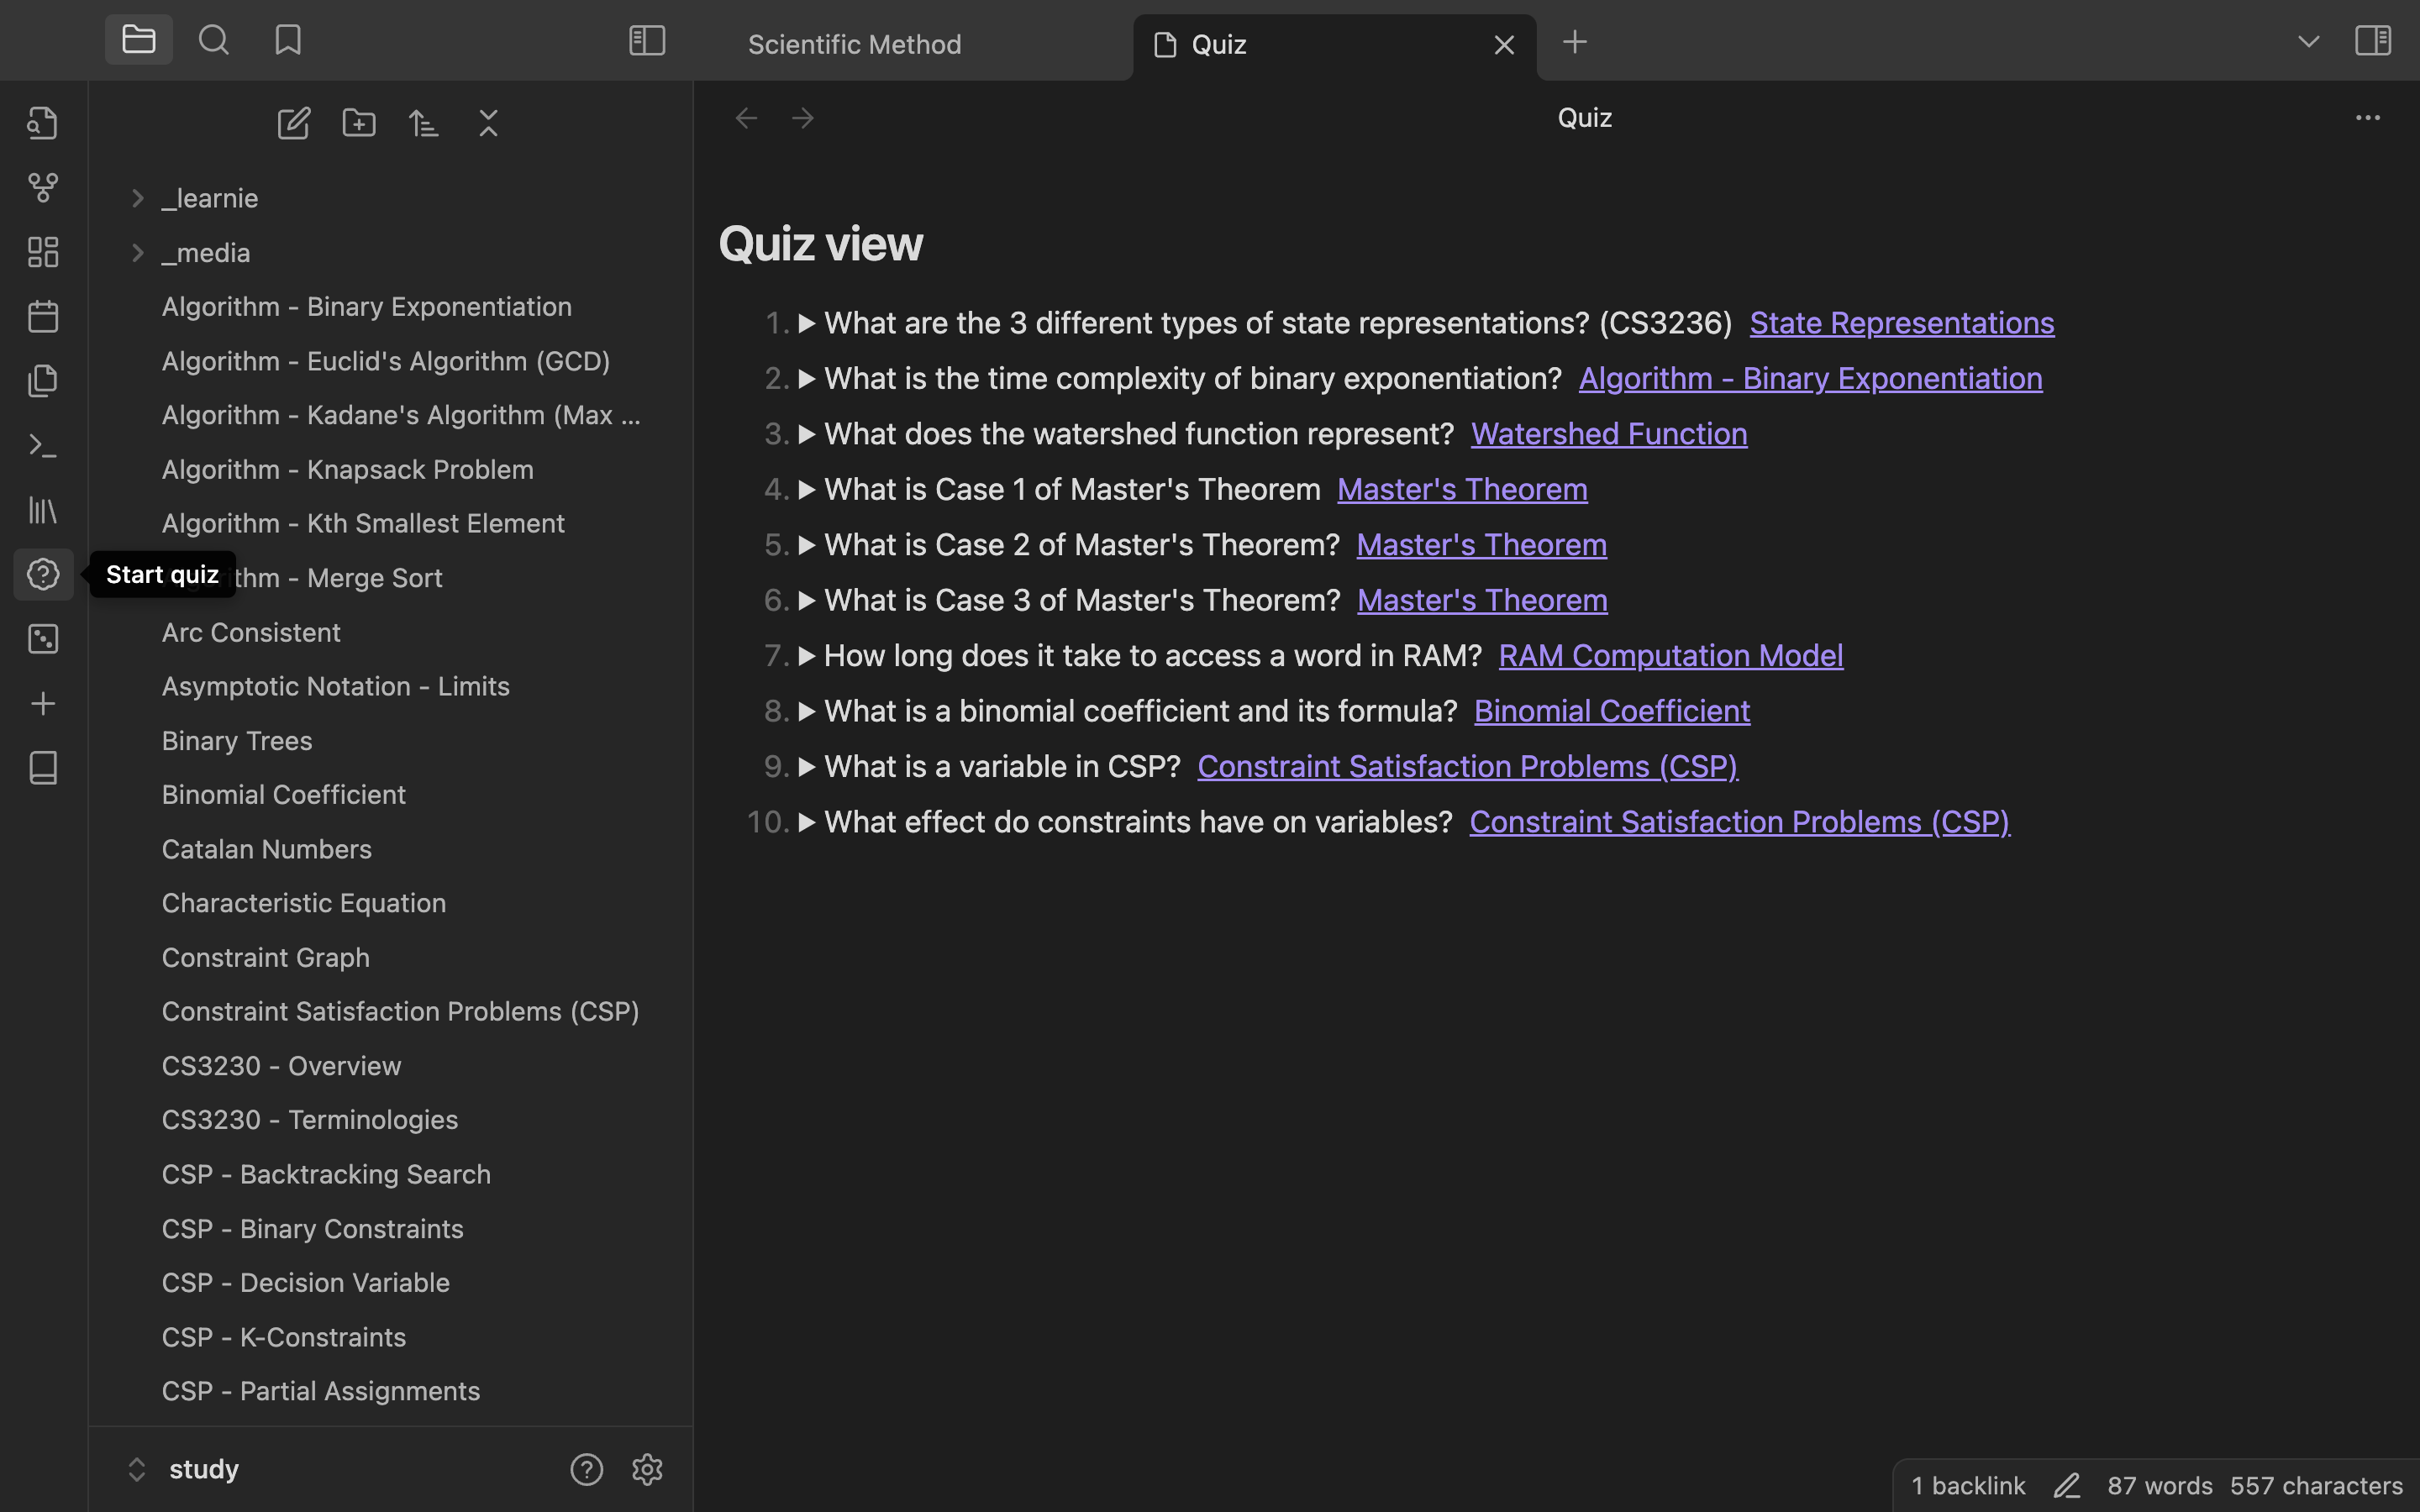Expand the _media folder
Viewport: 2420px width, 1512px height.
pos(138,253)
